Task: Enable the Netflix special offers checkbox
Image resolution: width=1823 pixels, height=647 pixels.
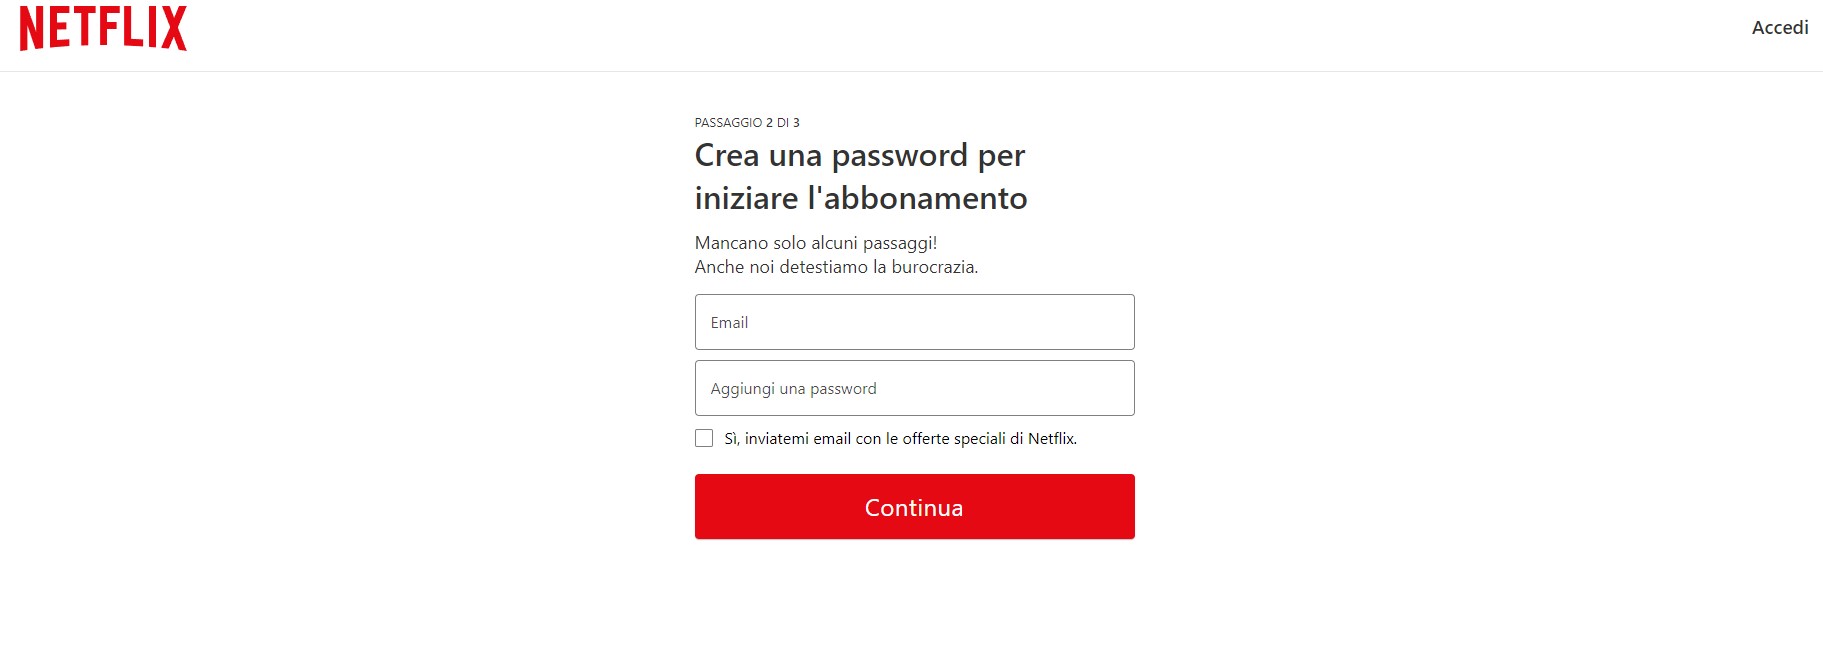Action: click(x=703, y=438)
